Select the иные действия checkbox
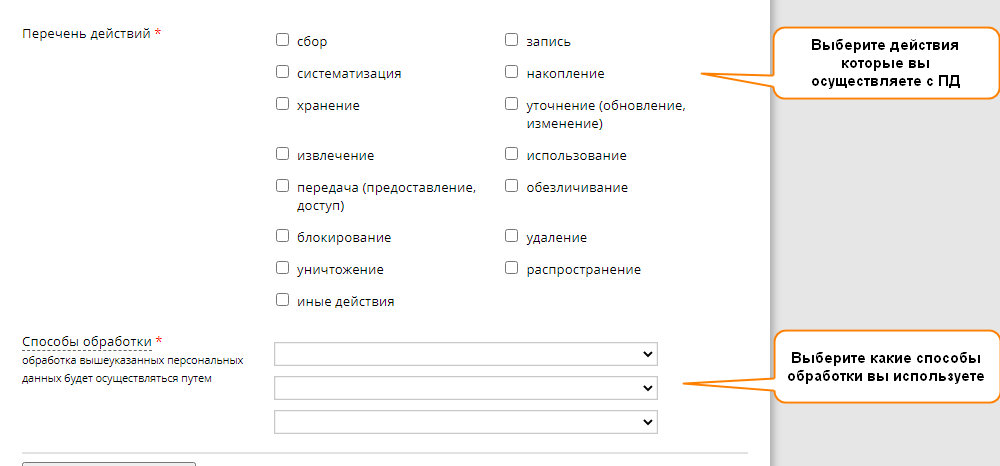Screen dimensions: 1000x466 click(283, 300)
